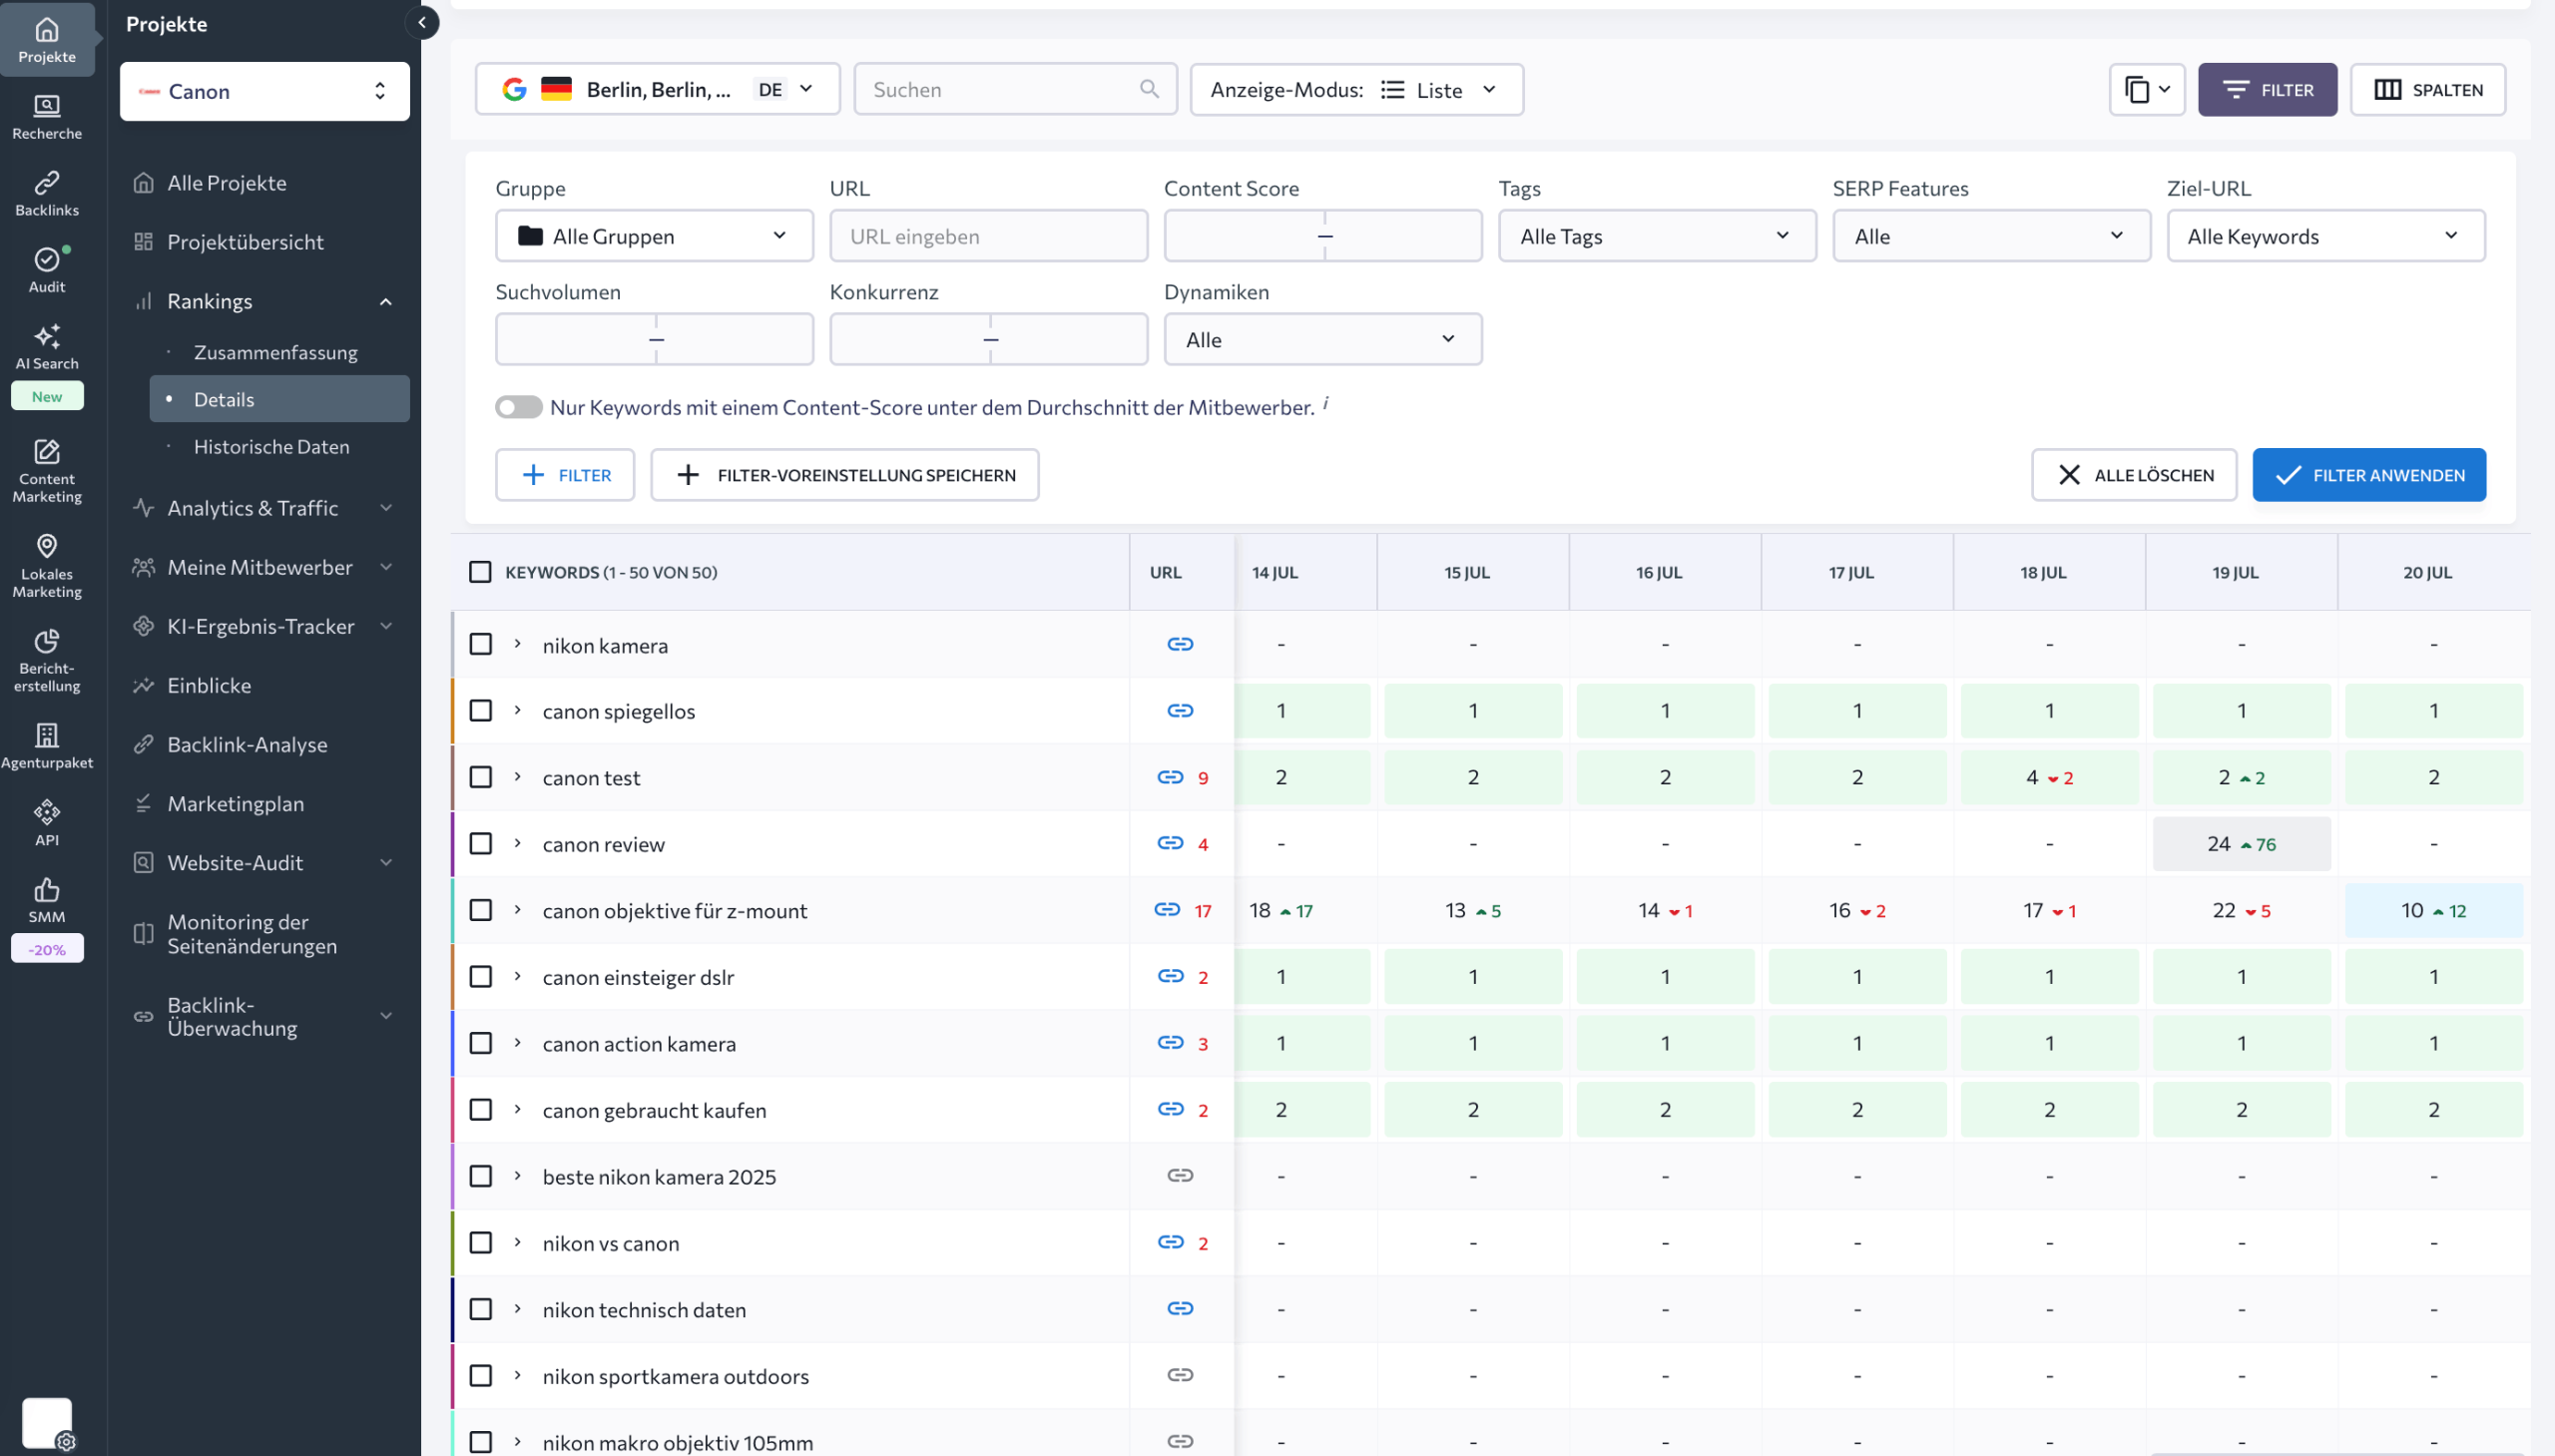This screenshot has height=1456, width=2555.
Task: Open Historische Daten under Rankings
Action: point(271,446)
